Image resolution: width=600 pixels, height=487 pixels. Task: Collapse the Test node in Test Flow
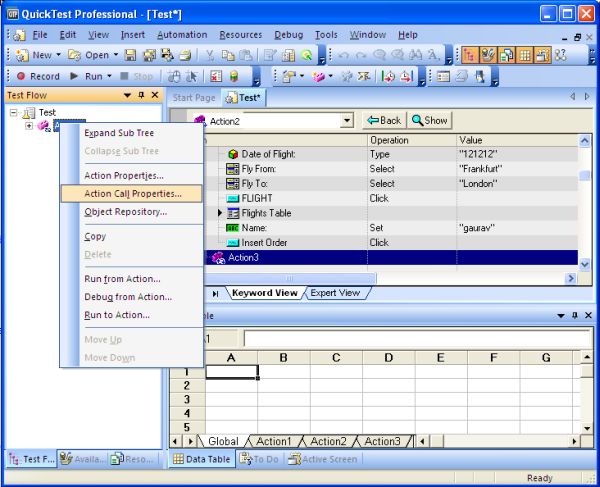coord(14,112)
